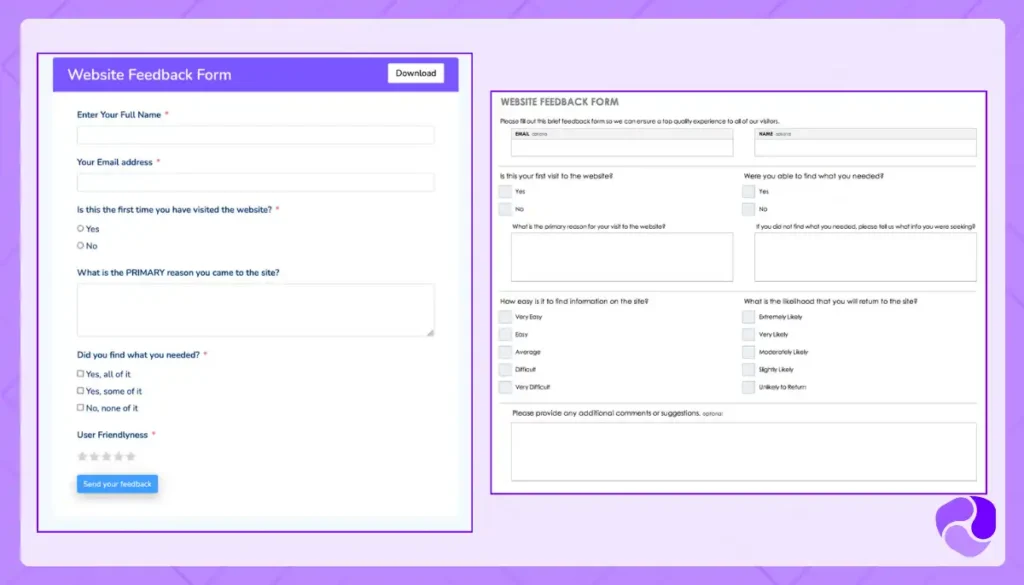
Task: Check "Unlikely to Return" option
Action: [x=748, y=388]
